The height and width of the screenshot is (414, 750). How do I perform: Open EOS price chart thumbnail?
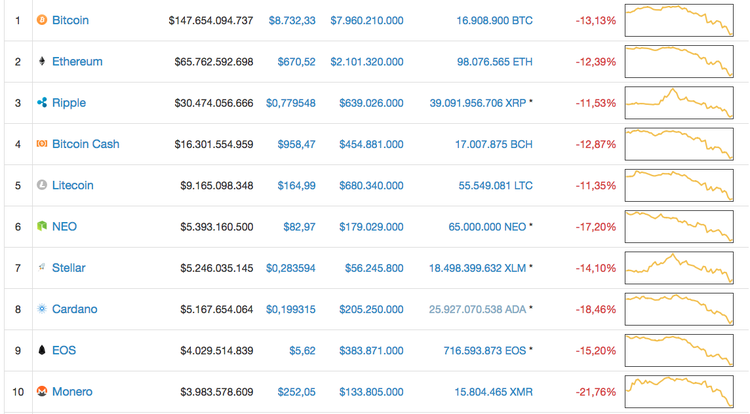(679, 350)
